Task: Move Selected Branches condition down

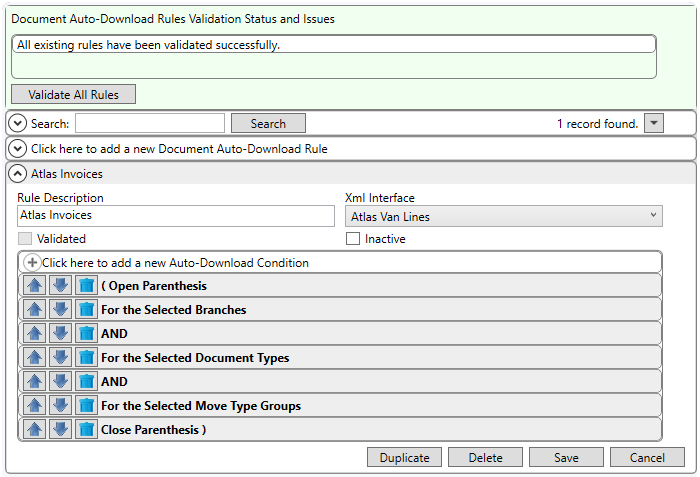Action: coord(60,309)
